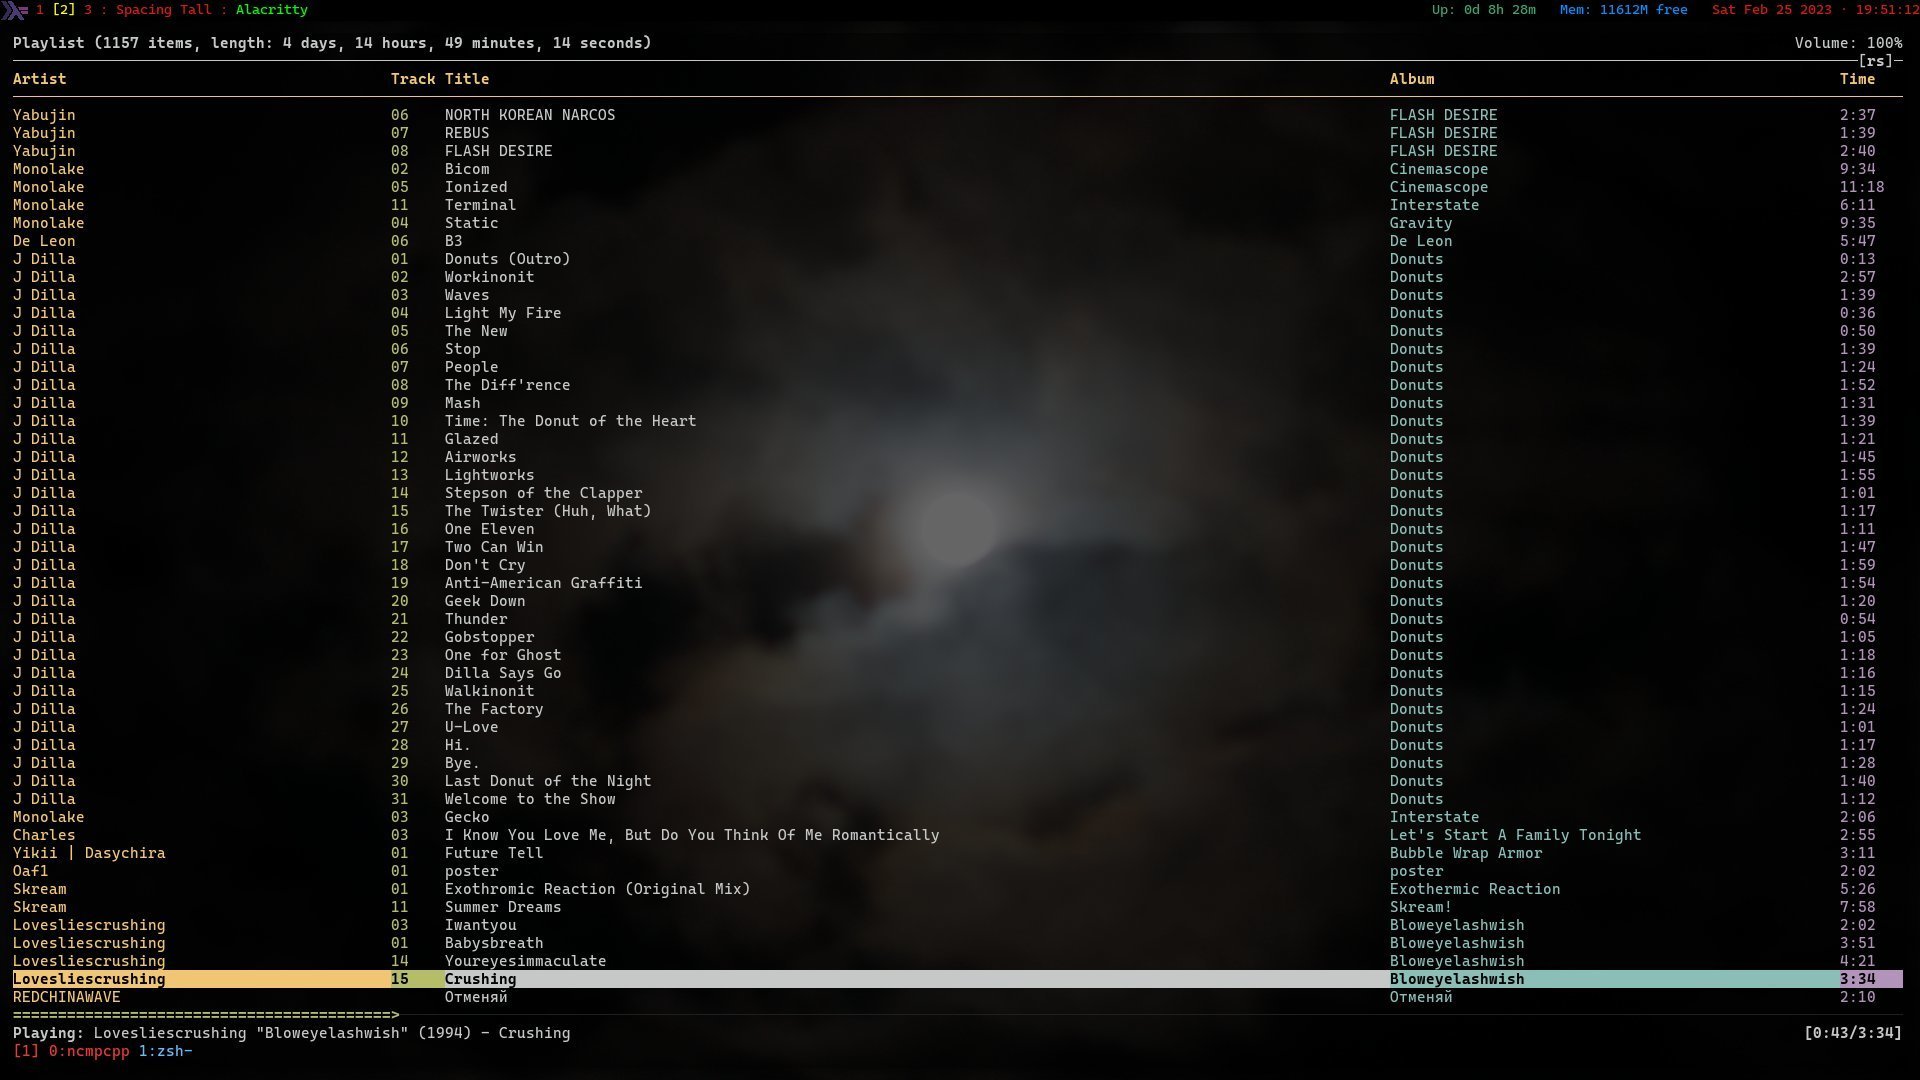1920x1080 pixels.
Task: Select Time: The Donut of the Heart
Action: pos(957,421)
